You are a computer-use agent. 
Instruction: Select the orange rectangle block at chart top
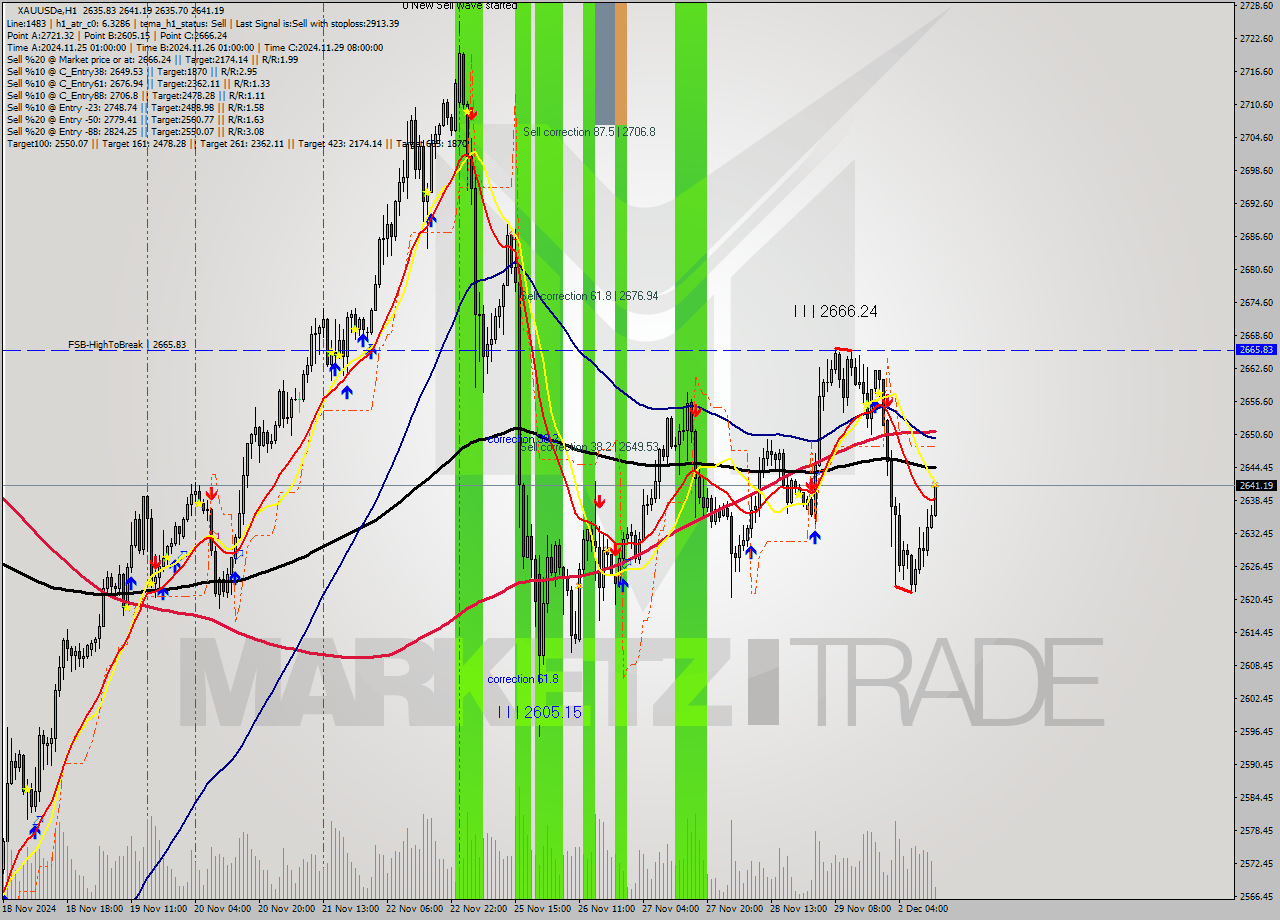pyautogui.click(x=621, y=62)
